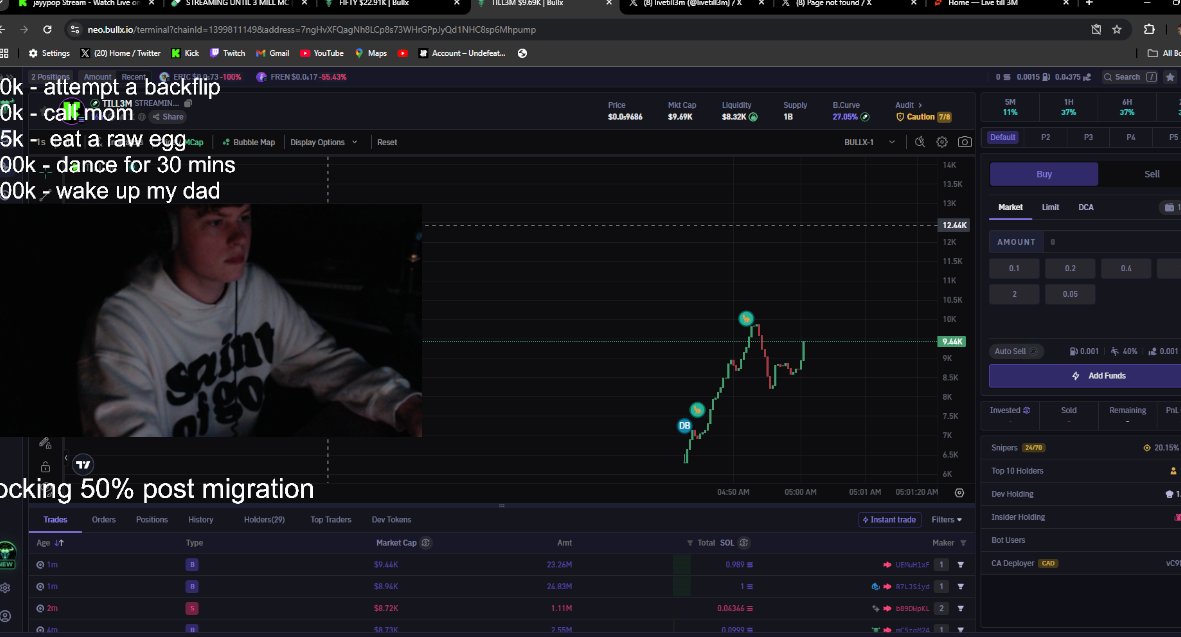Image resolution: width=1181 pixels, height=637 pixels.
Task: Filter by maker UENuH1xF funnel icon
Action: coord(960,565)
